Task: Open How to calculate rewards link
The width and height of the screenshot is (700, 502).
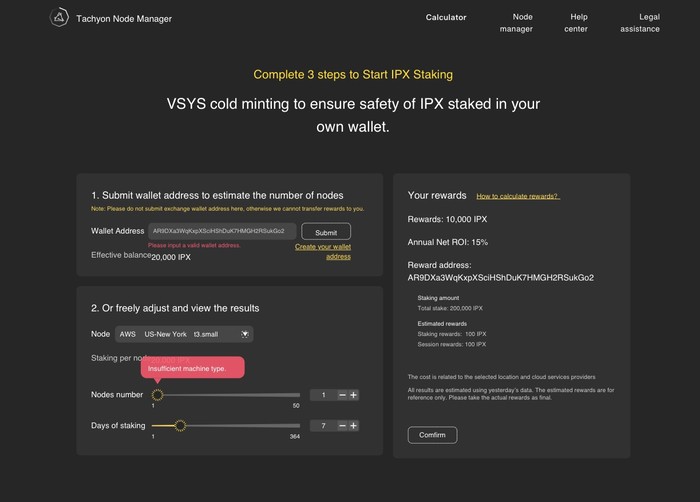Action: pos(518,196)
